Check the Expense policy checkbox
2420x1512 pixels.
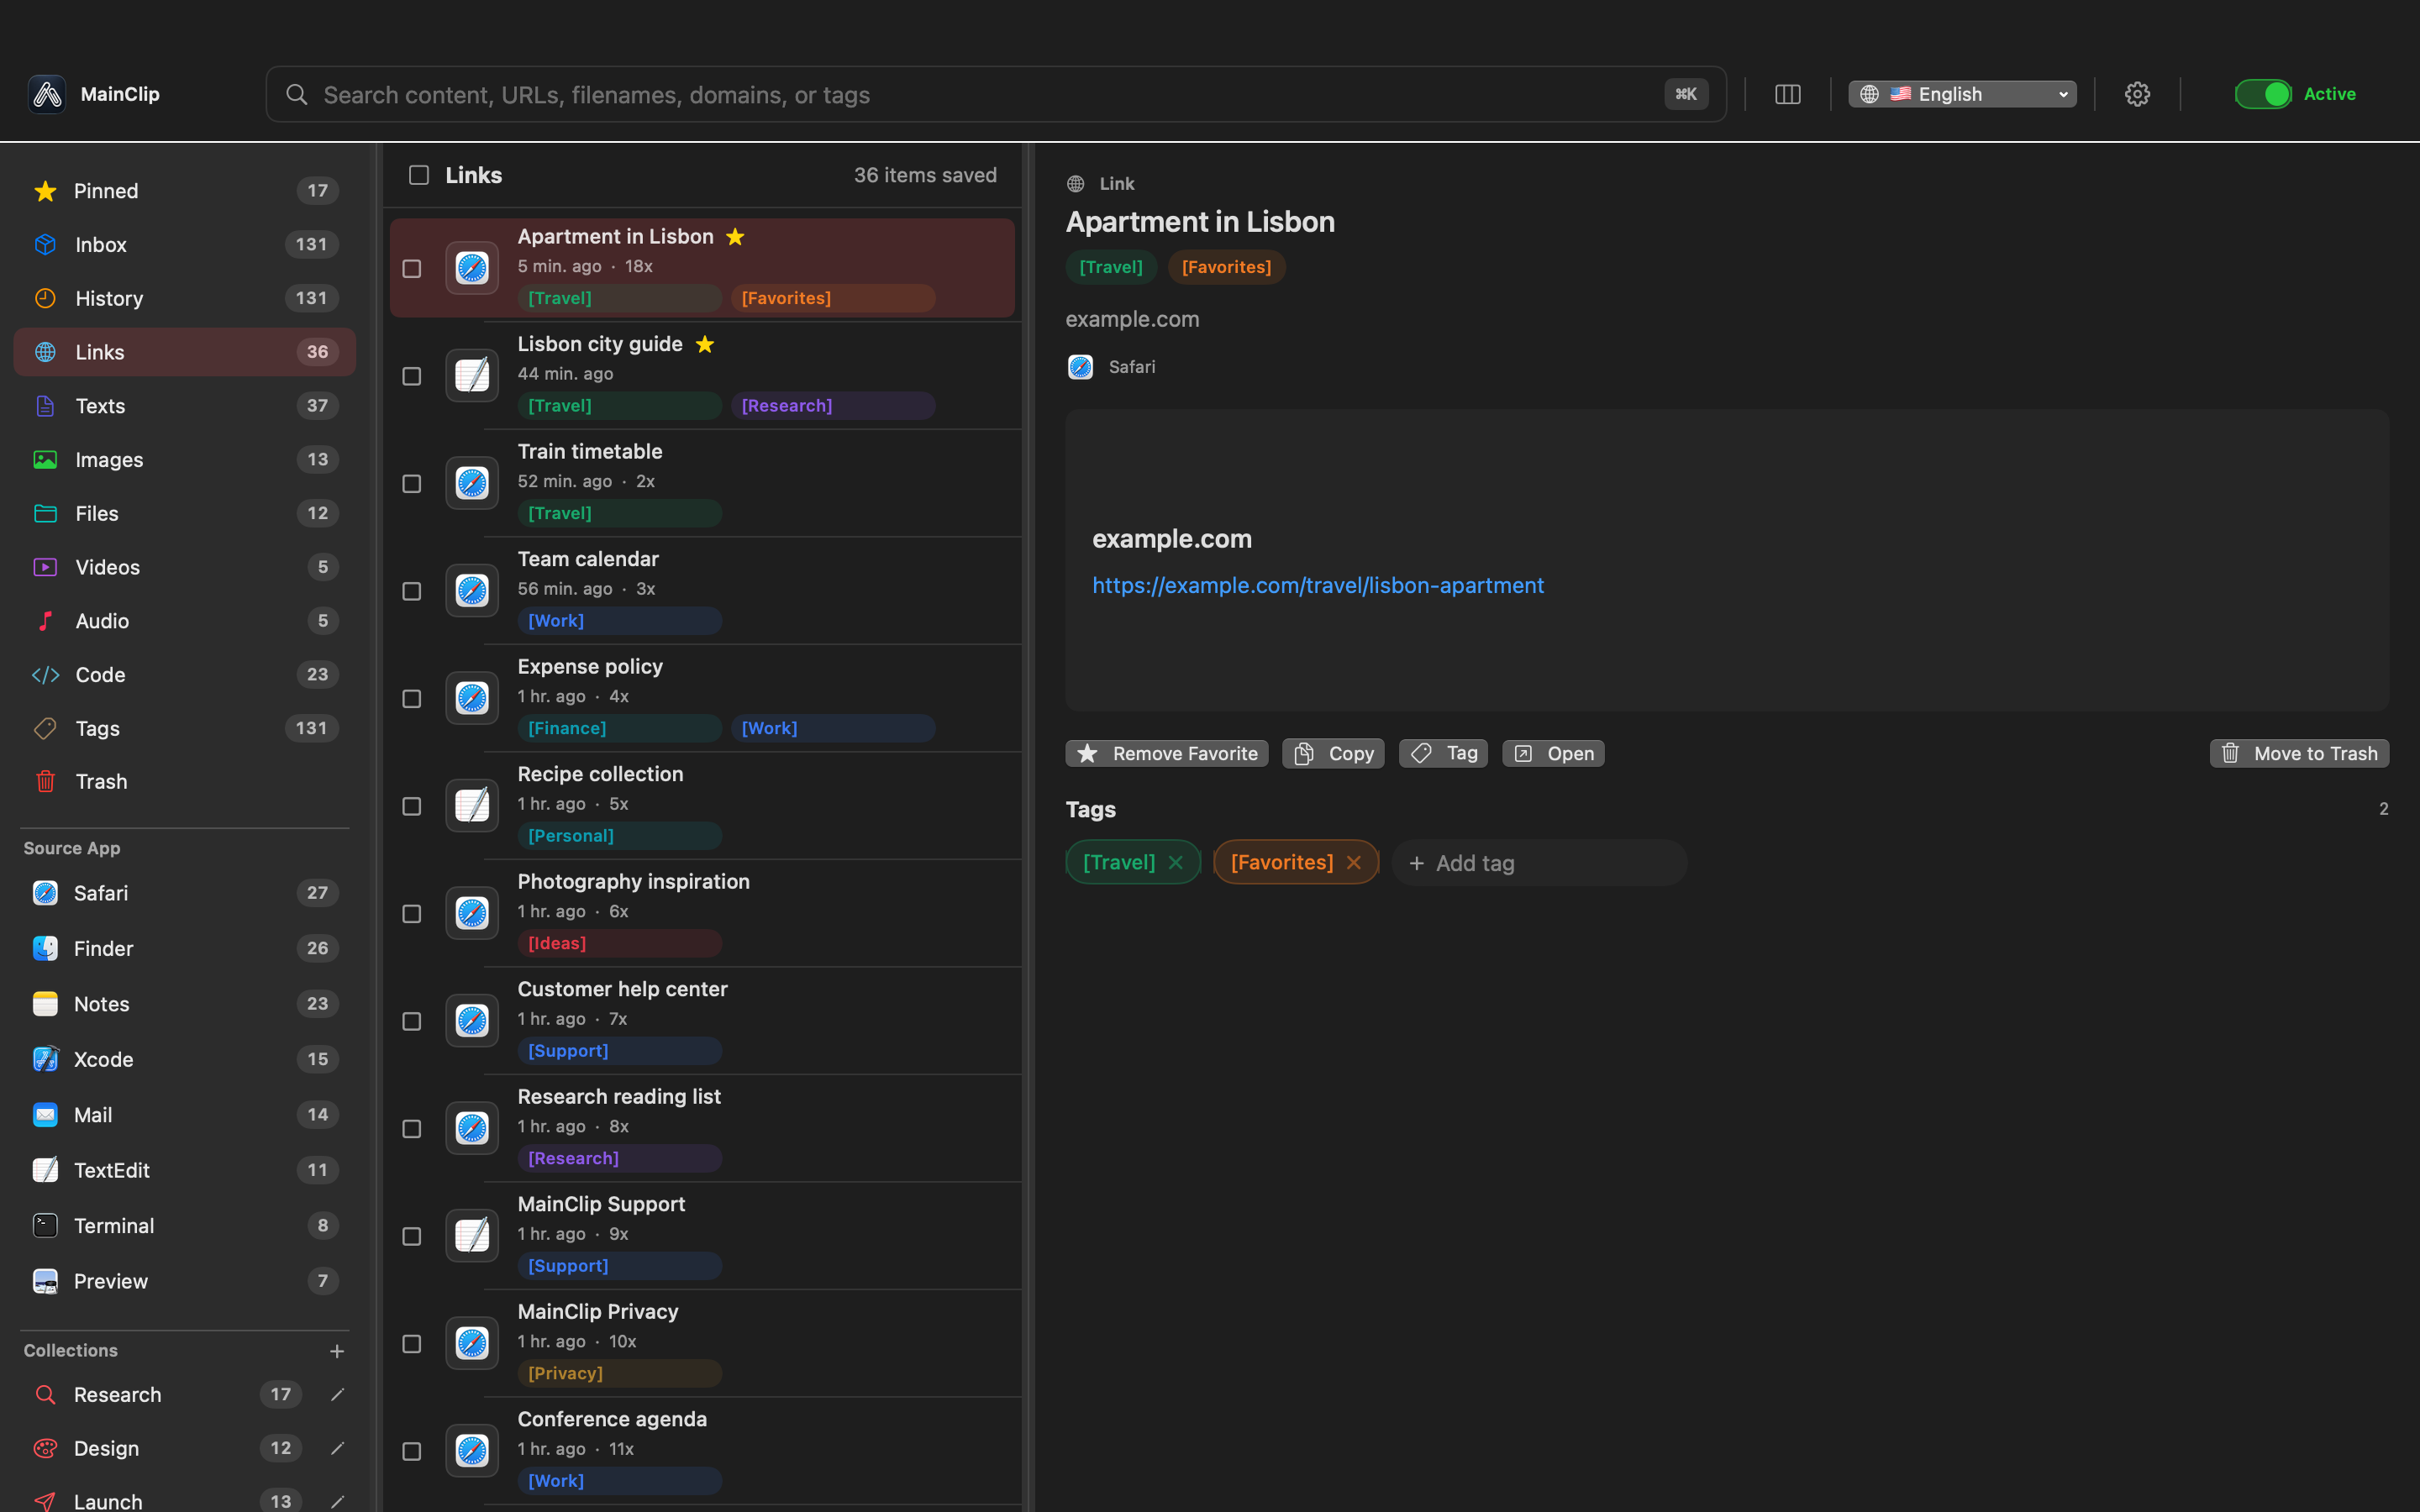tap(412, 698)
